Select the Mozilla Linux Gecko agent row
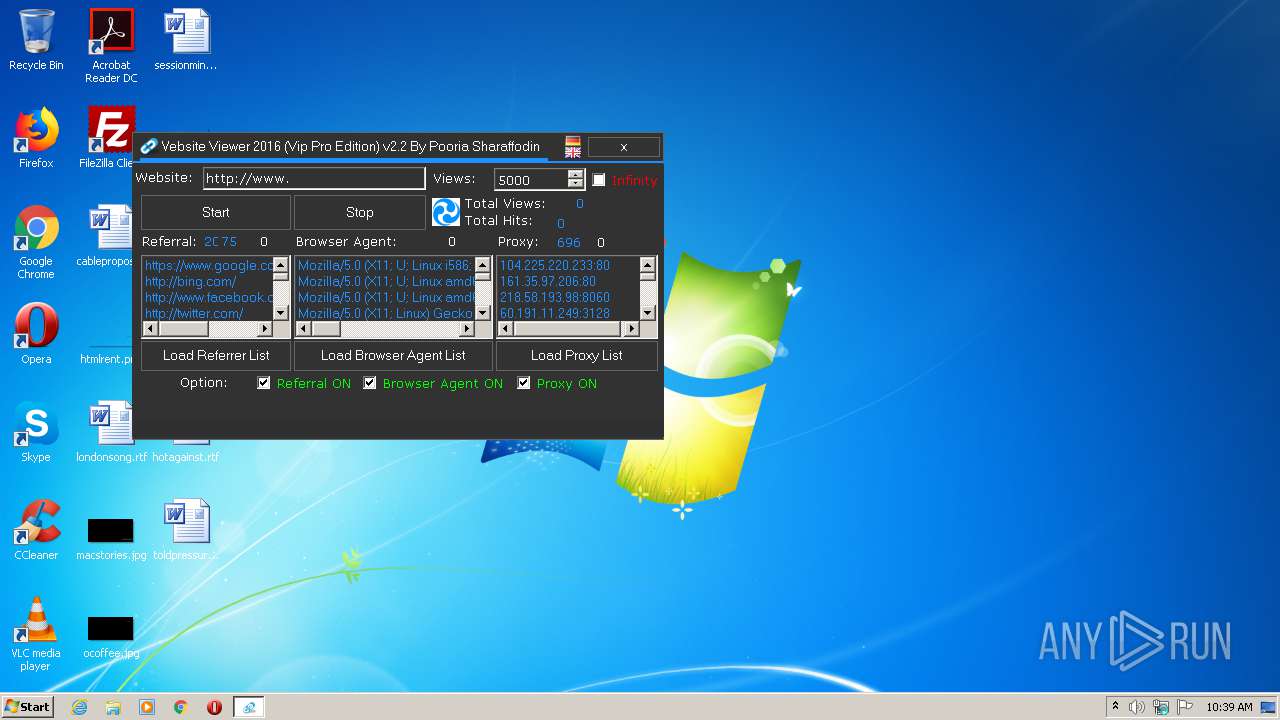This screenshot has height=720, width=1280. [385, 314]
